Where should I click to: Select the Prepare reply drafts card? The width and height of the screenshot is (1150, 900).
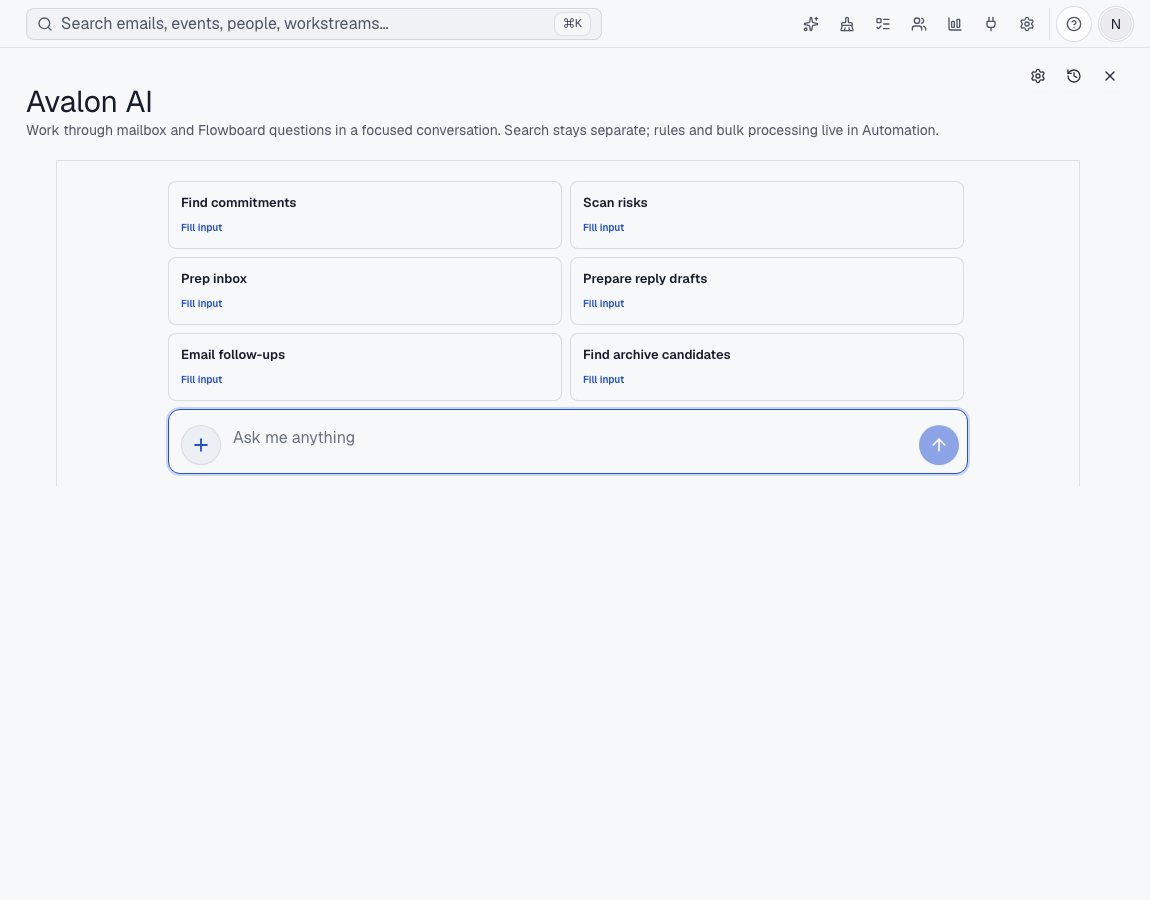(766, 290)
